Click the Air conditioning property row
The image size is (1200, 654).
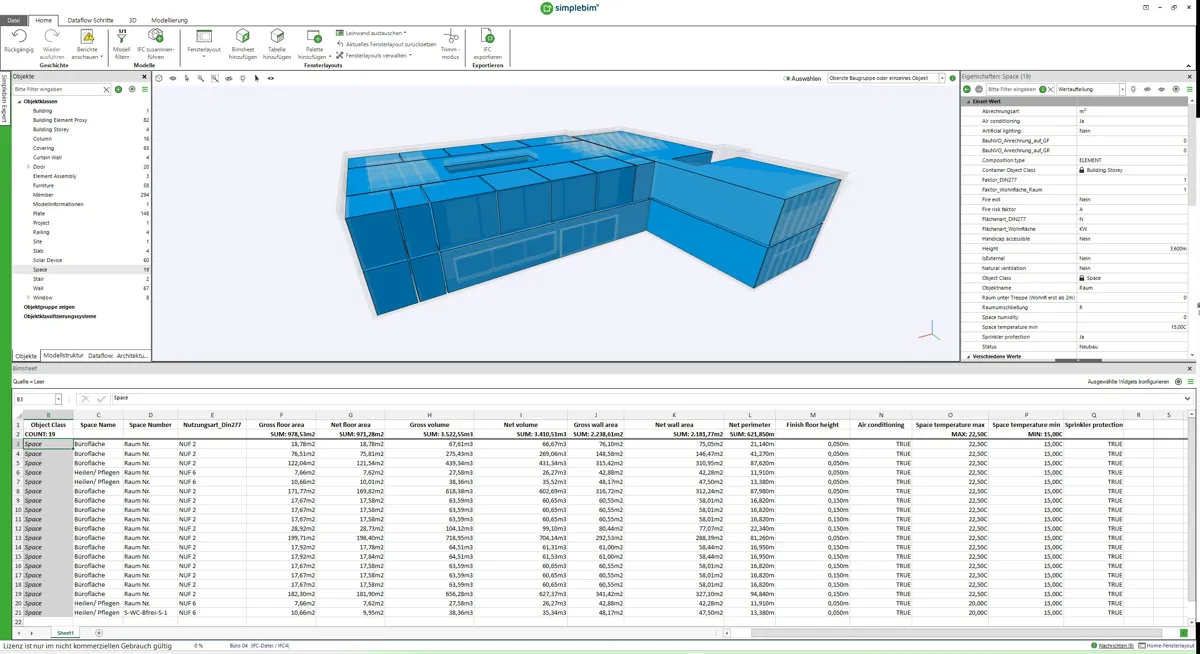point(1076,121)
